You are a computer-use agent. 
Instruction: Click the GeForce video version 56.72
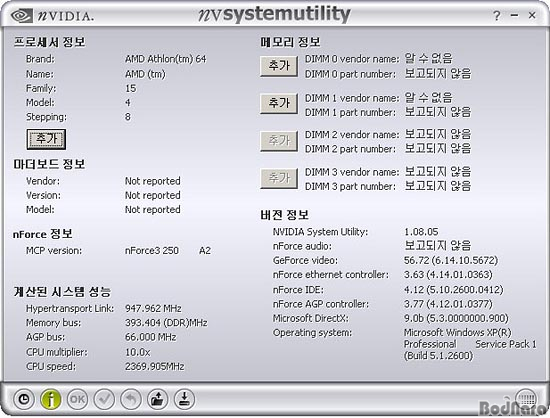[x=451, y=260]
